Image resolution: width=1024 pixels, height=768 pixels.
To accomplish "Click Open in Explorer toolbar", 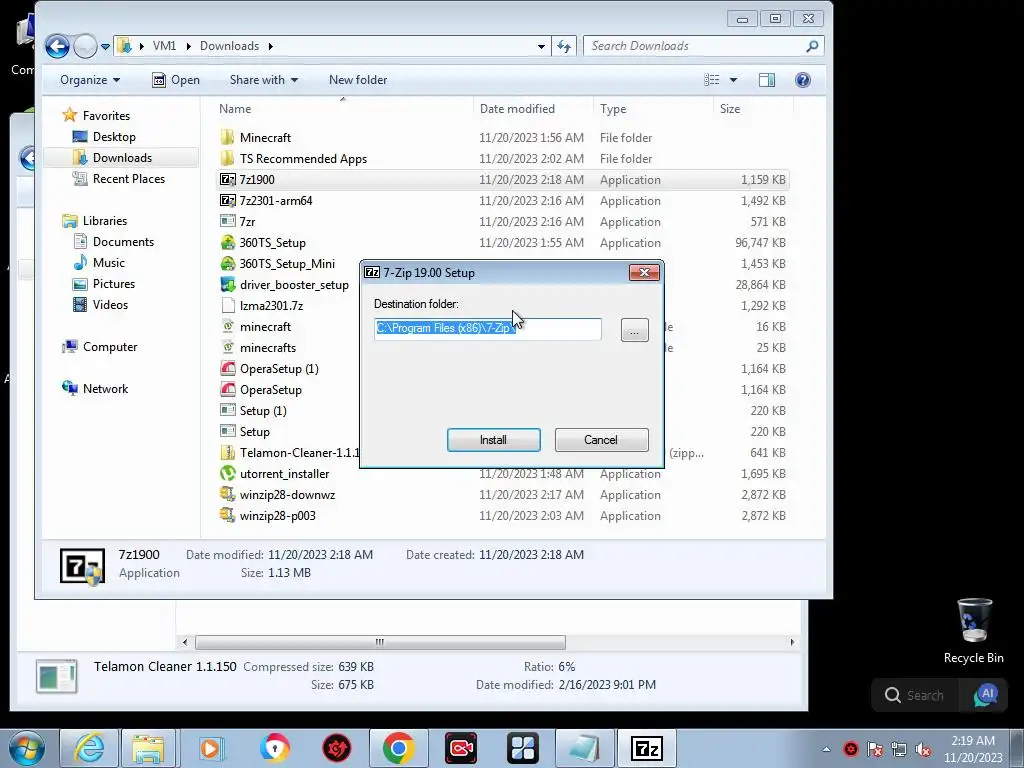I will click(176, 80).
